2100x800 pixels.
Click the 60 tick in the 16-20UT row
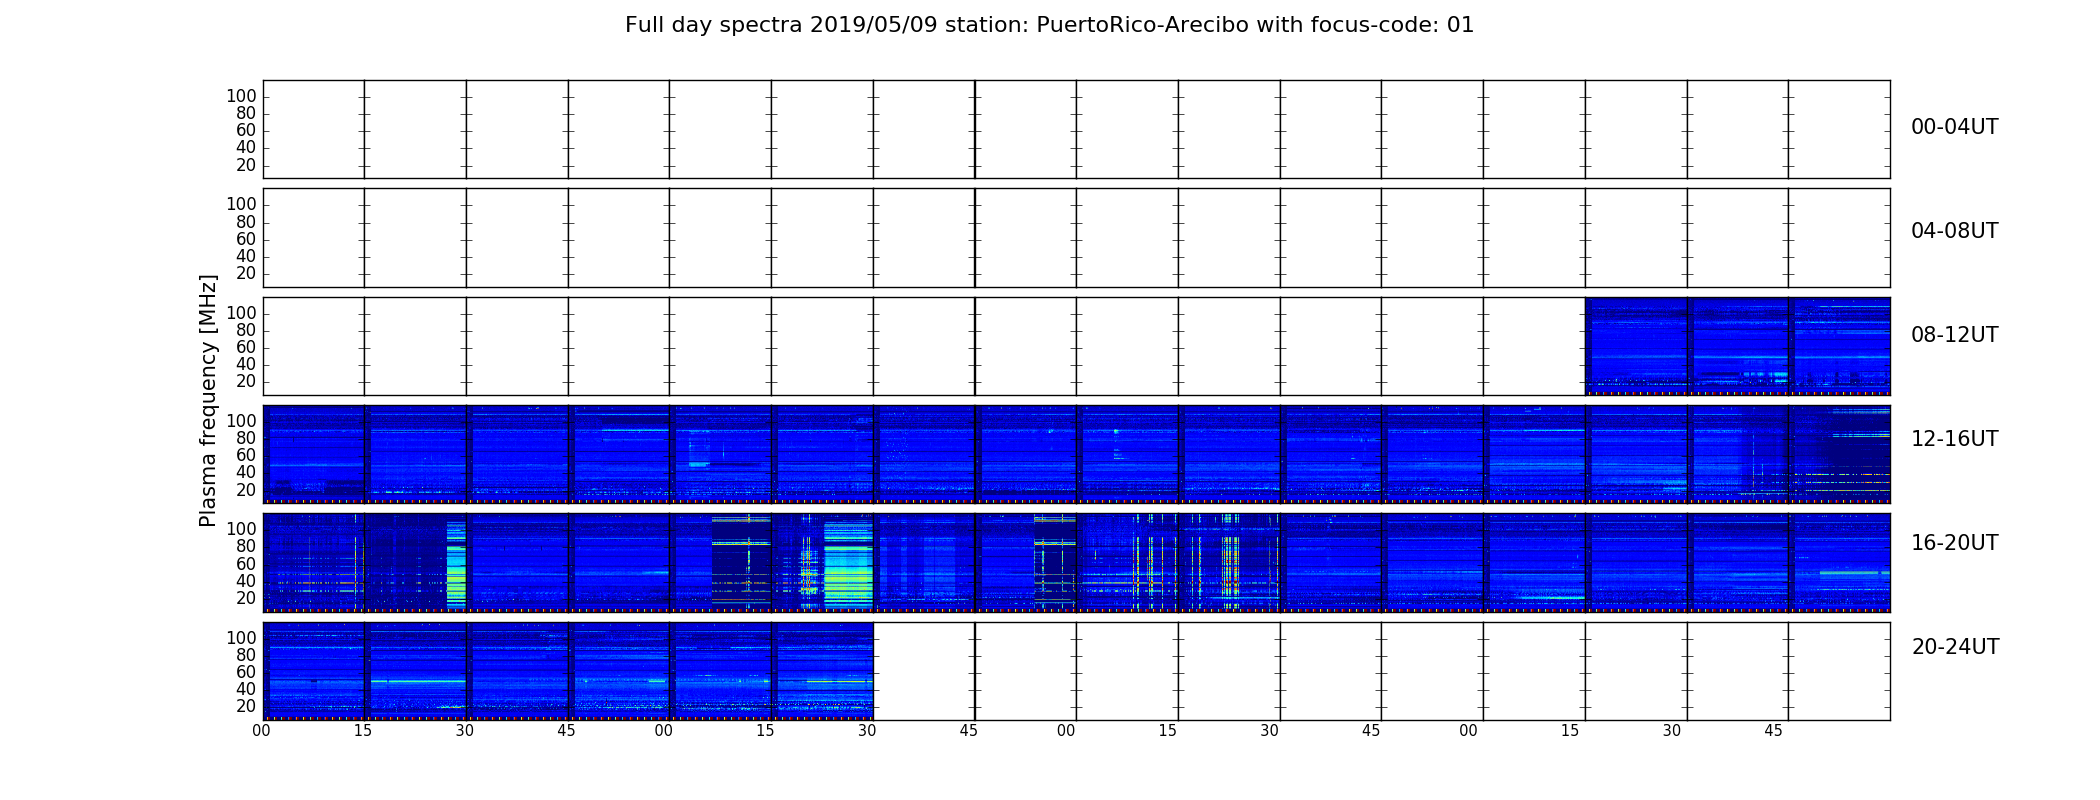tap(246, 564)
